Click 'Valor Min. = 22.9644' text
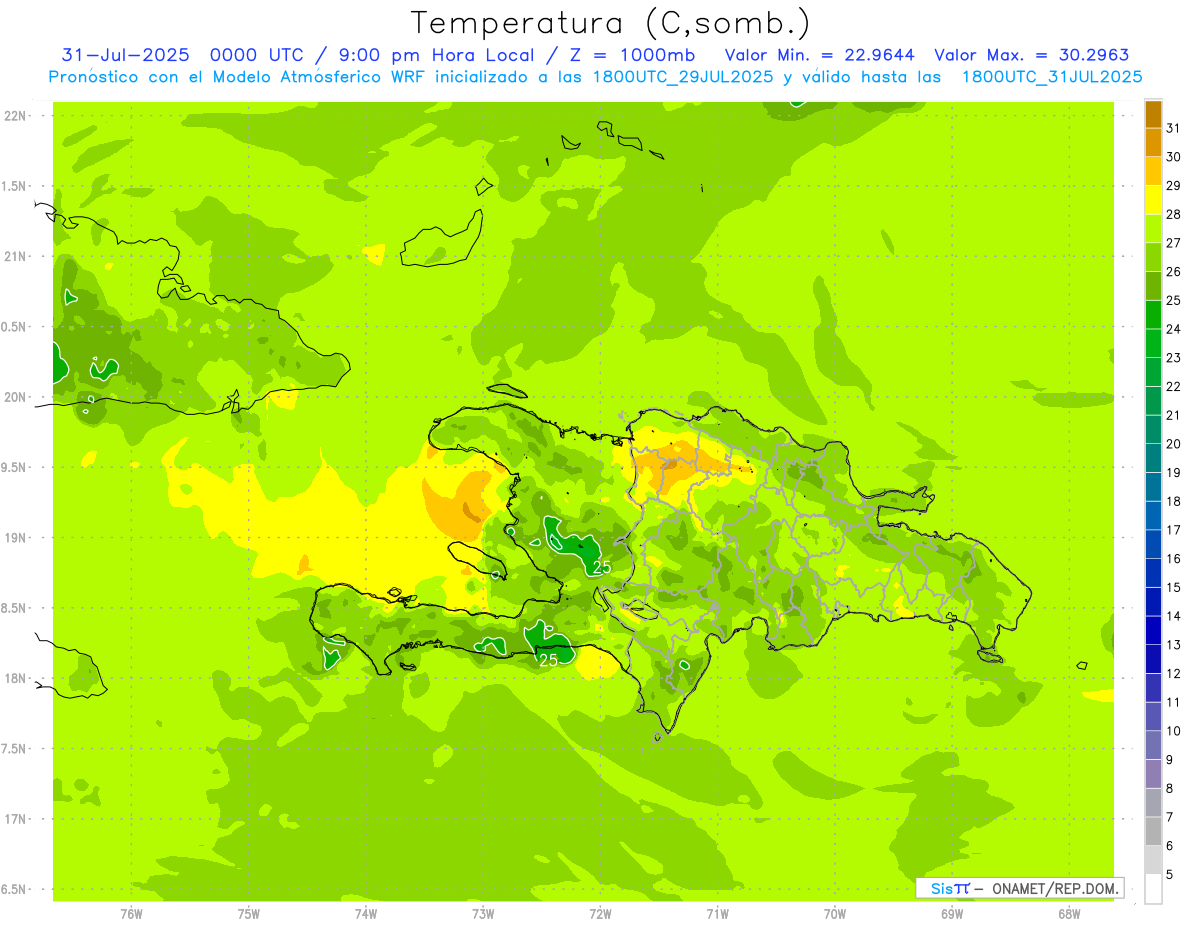 (819, 55)
